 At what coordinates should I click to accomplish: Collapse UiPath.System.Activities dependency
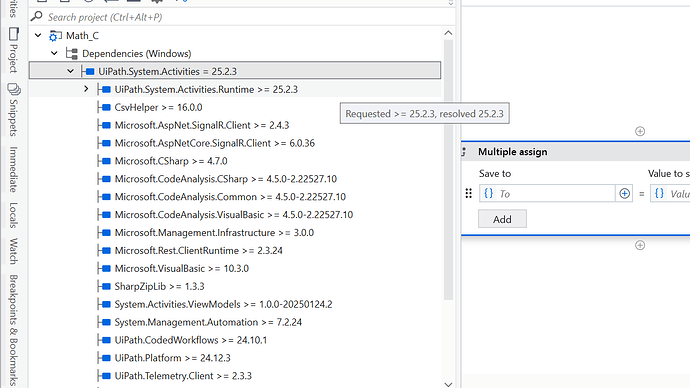[x=70, y=71]
